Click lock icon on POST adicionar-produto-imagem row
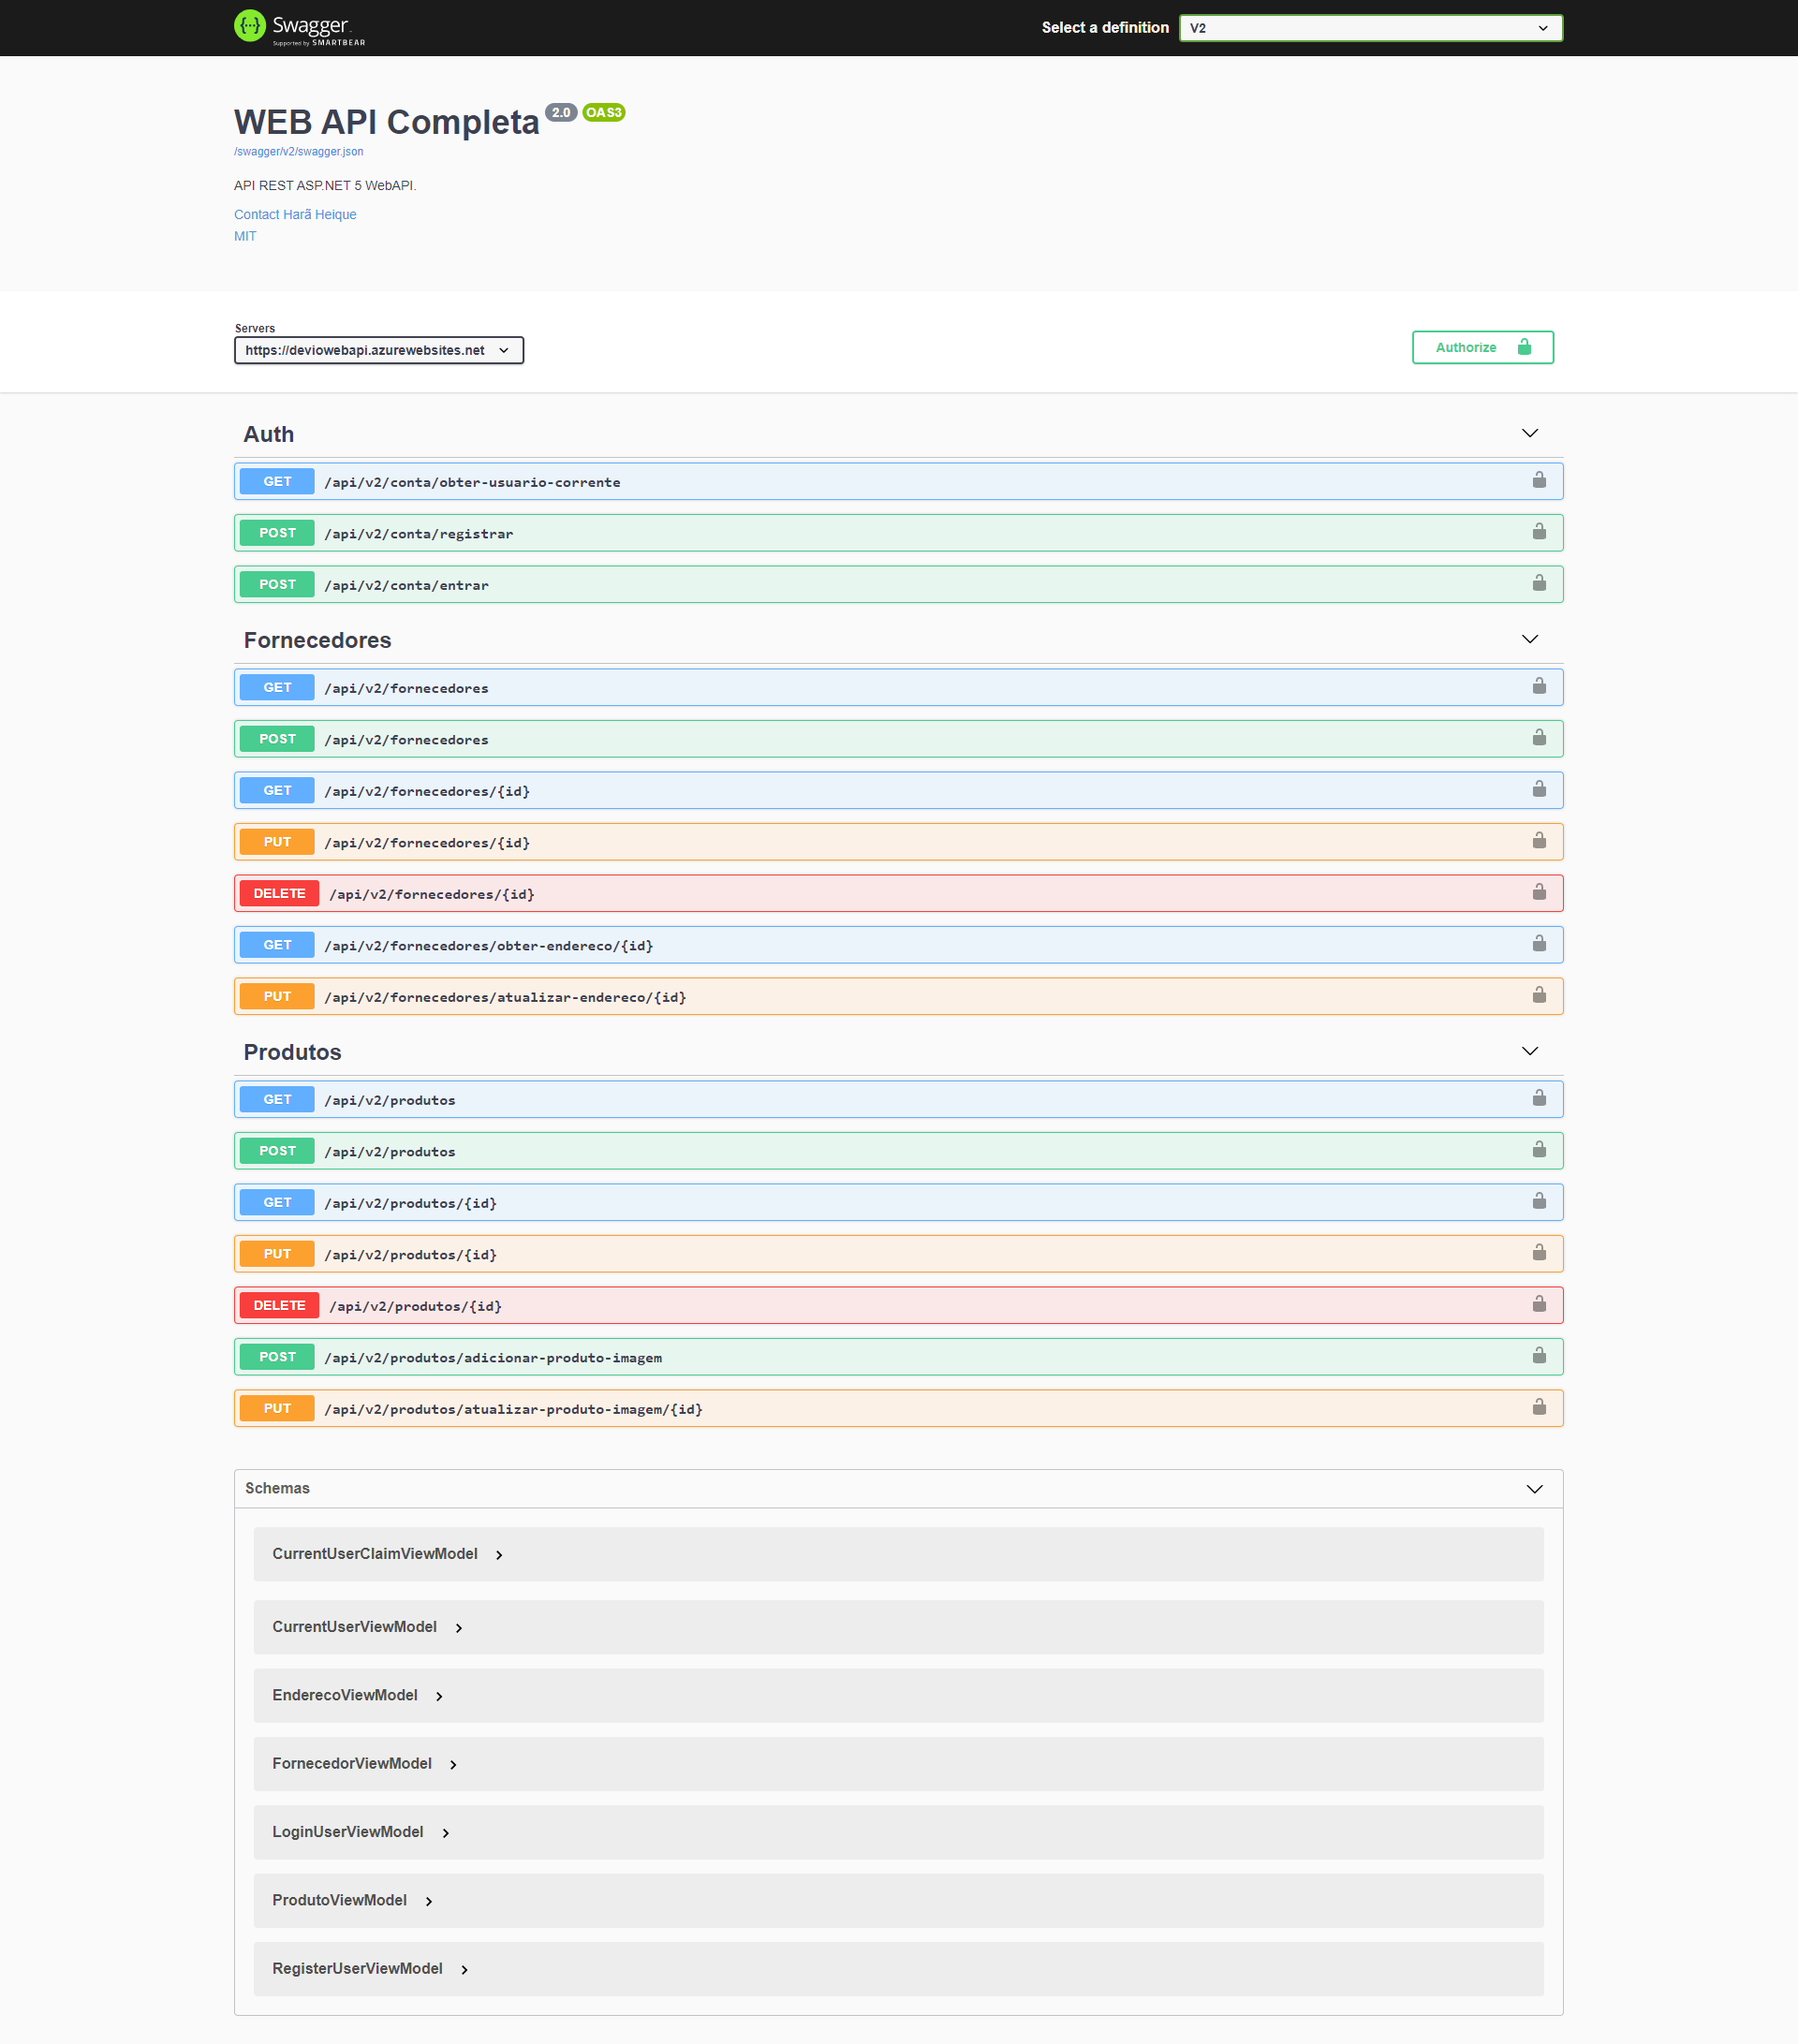Image resolution: width=1798 pixels, height=2044 pixels. click(1539, 1356)
